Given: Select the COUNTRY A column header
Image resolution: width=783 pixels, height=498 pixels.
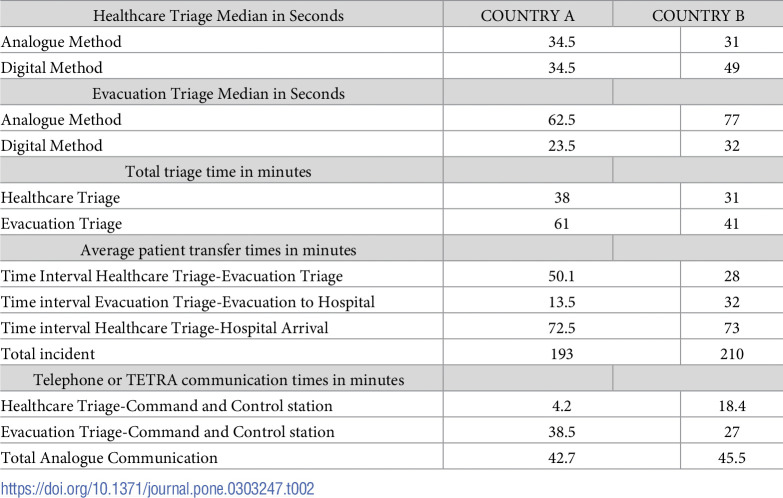Looking at the screenshot, I should 527,15.
